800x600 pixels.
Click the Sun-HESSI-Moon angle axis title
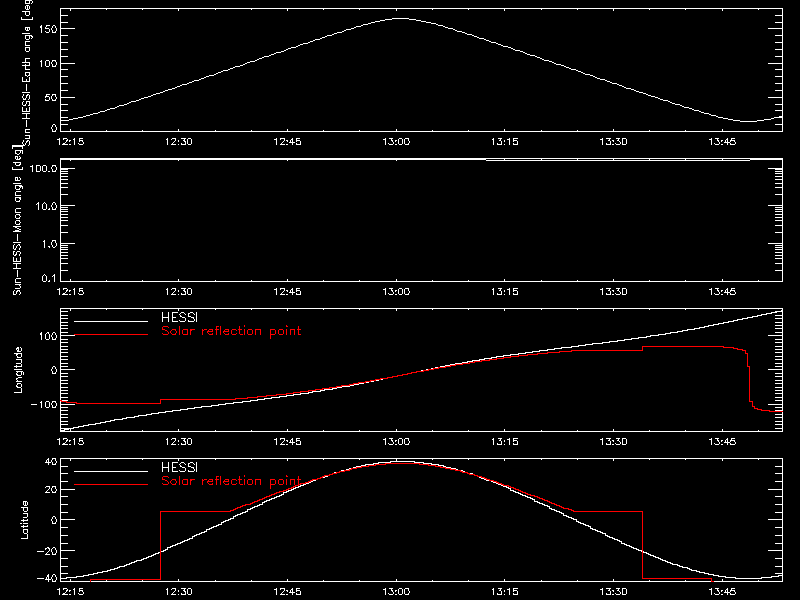18,220
